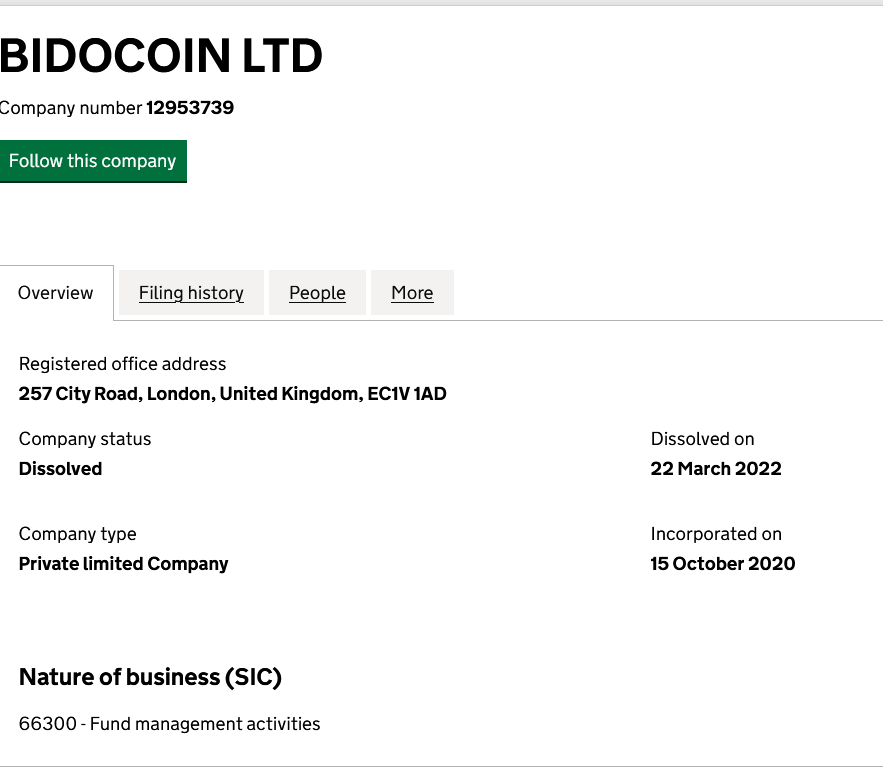
Task: Click the Company type label
Action: pyautogui.click(x=77, y=534)
